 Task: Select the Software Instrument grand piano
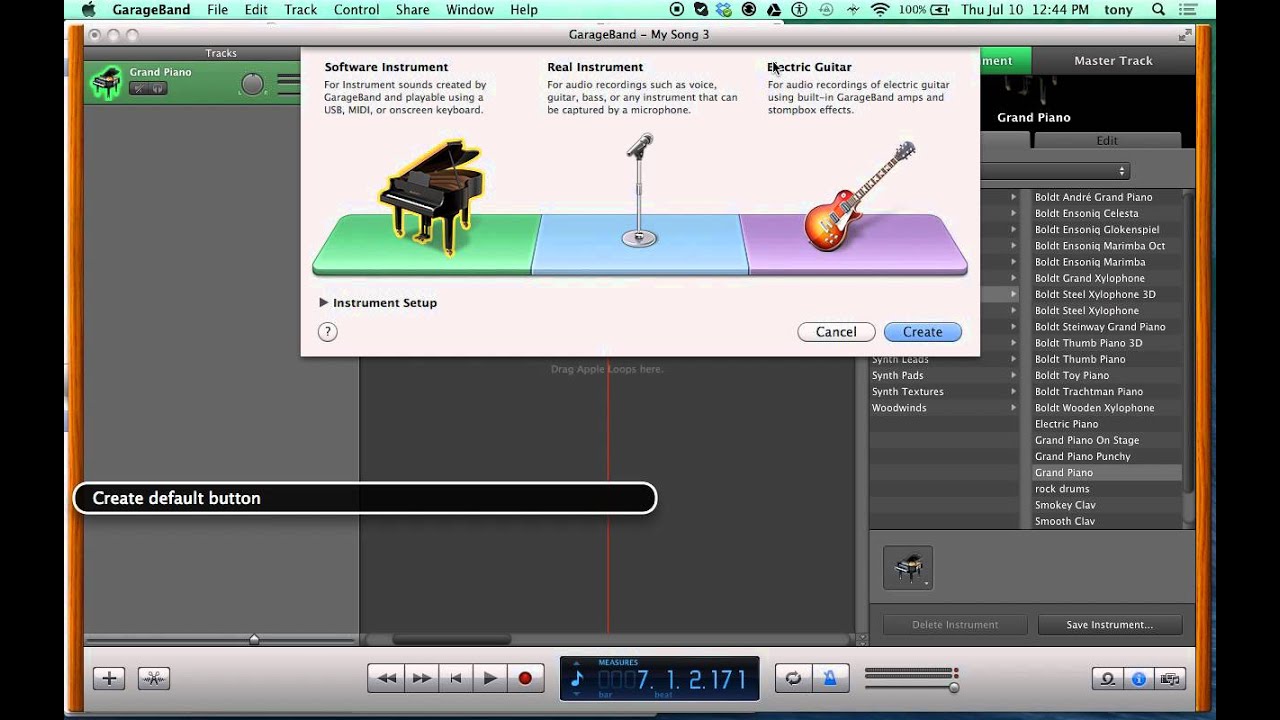pos(431,196)
